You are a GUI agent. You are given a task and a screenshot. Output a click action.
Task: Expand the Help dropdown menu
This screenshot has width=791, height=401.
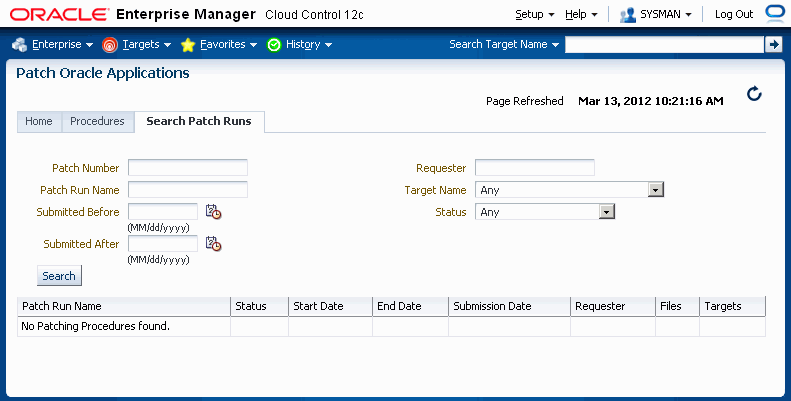click(581, 15)
